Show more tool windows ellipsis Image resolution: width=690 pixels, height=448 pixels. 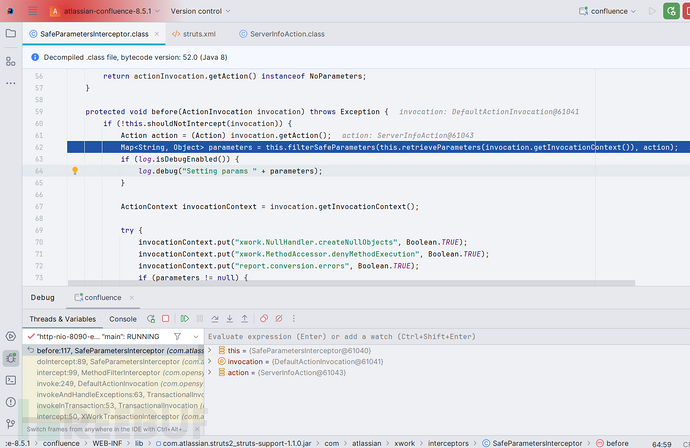pyautogui.click(x=11, y=83)
